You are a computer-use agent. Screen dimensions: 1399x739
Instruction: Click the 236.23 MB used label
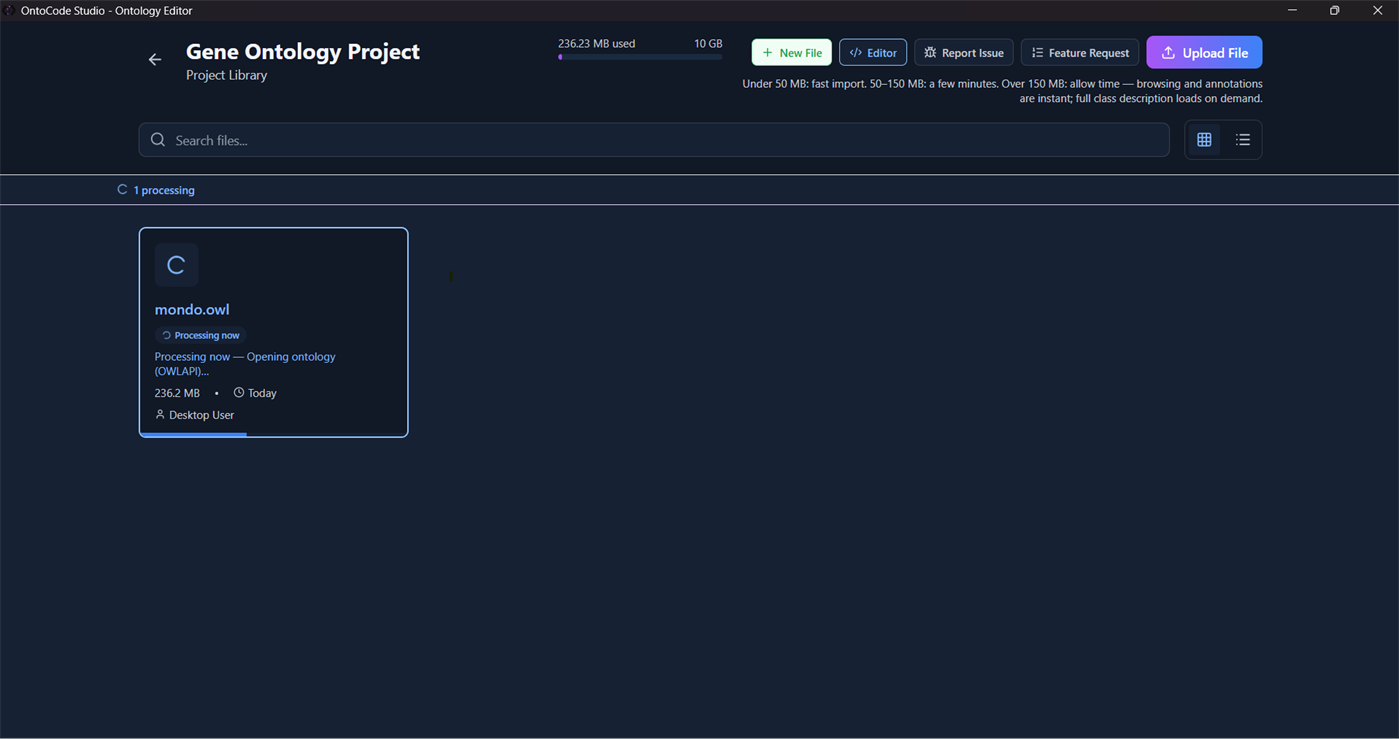coord(597,44)
